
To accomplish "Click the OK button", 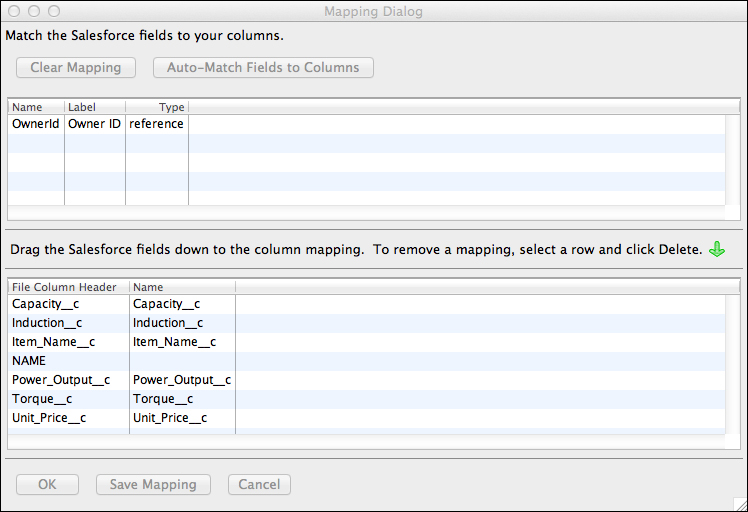I will click(47, 485).
